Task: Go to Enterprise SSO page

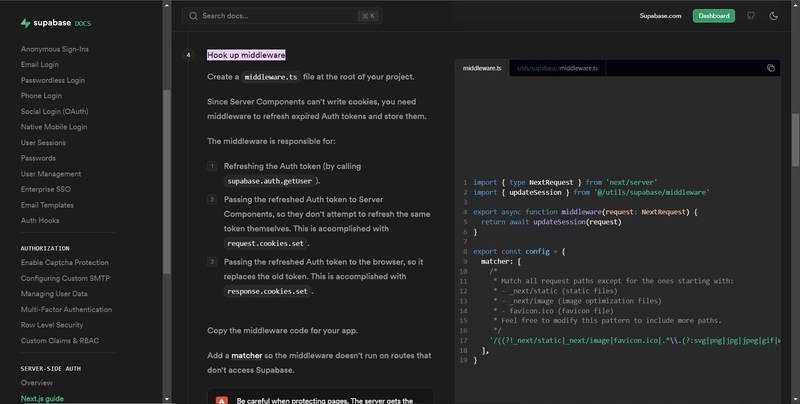Action: pyautogui.click(x=45, y=189)
